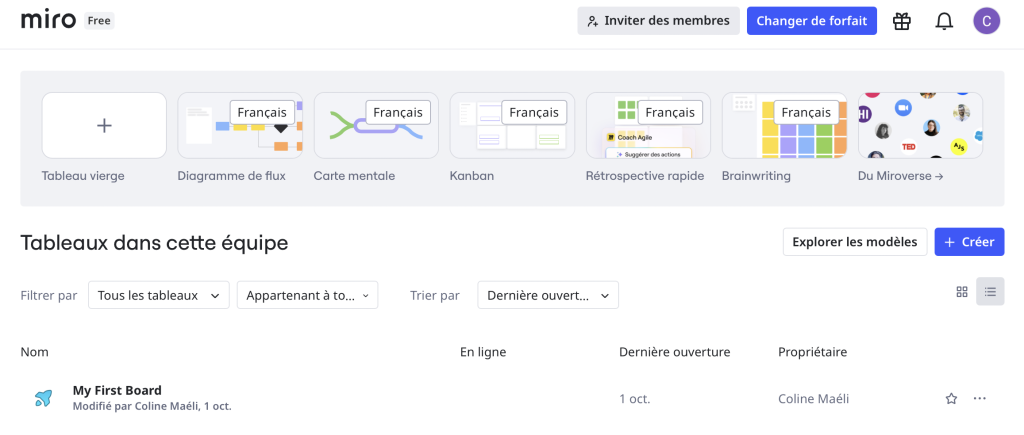This screenshot has width=1024, height=435.
Task: Open the gift rewards icon
Action: pos(902,21)
